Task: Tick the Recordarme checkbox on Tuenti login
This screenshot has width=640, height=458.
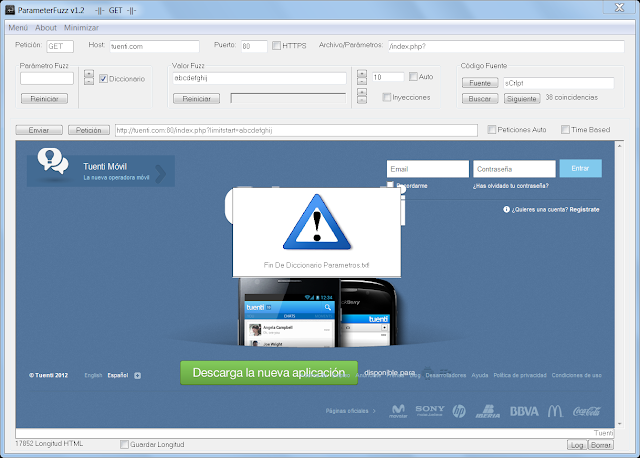Action: click(x=390, y=185)
